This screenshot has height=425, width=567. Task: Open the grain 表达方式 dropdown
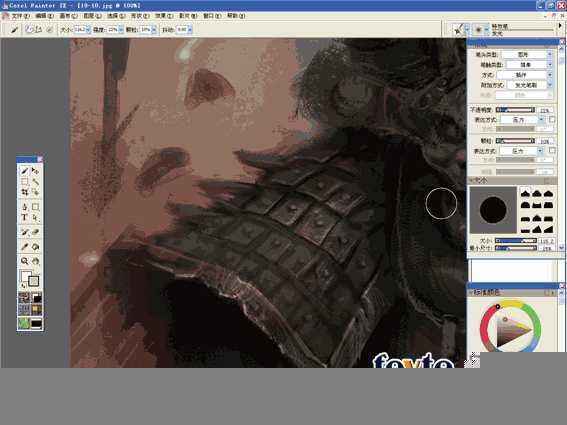point(521,150)
